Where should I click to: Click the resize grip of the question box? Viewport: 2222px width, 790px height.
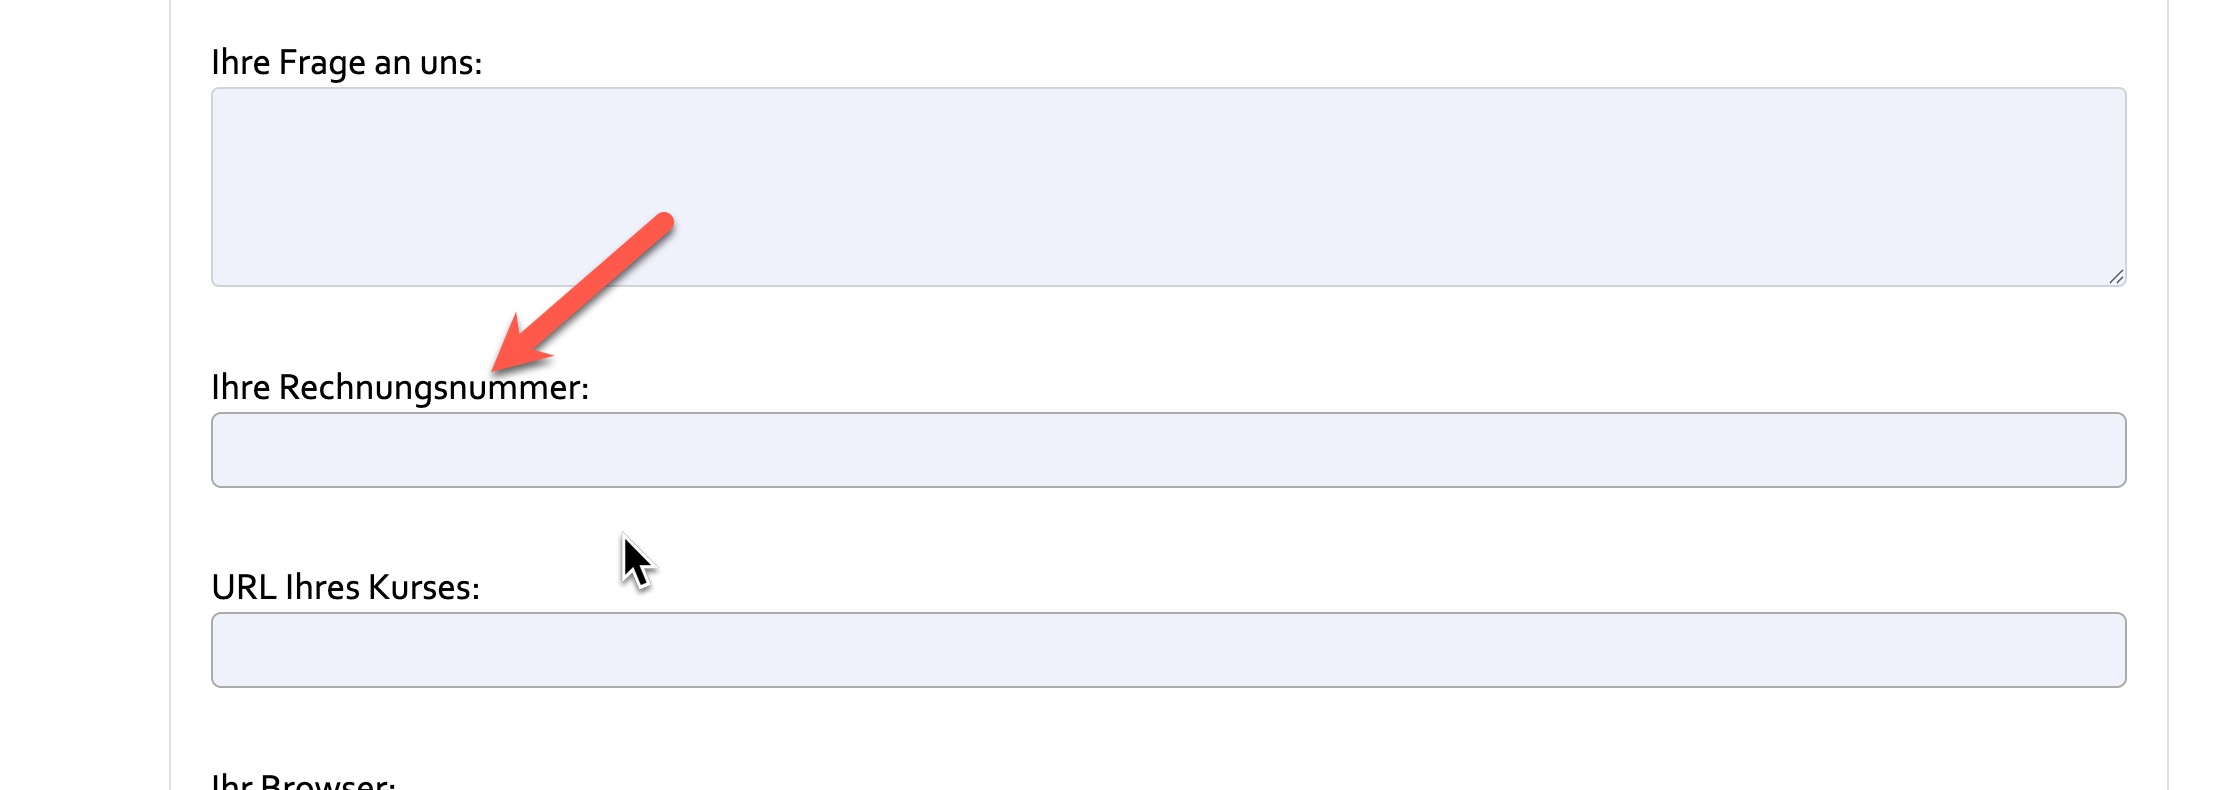[2115, 276]
